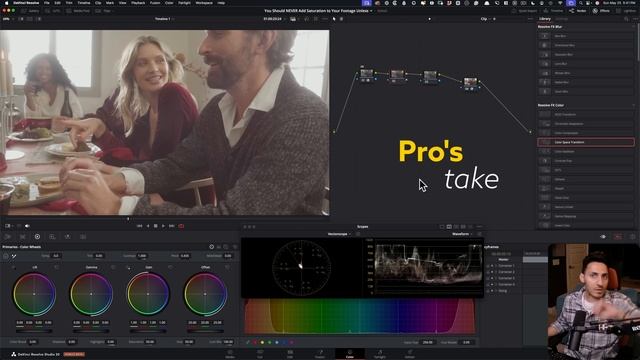
Task: Select the Color Wheels palette icon
Action: pos(37,236)
